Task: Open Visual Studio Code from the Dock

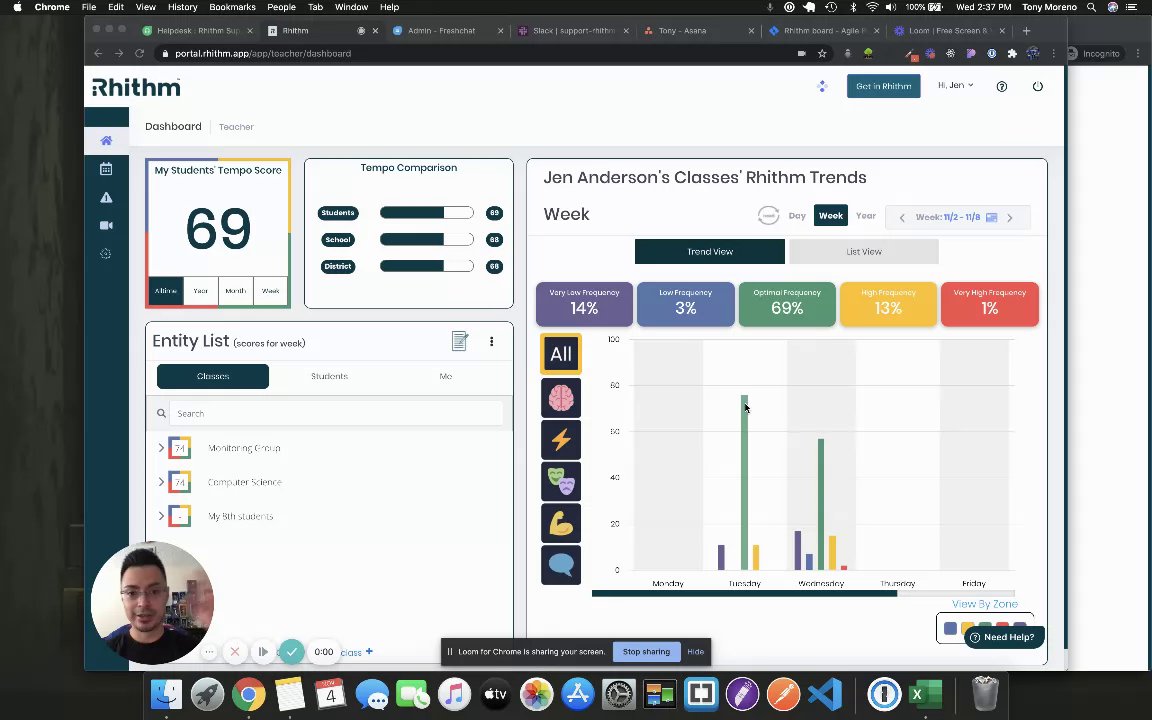Action: pyautogui.click(x=824, y=694)
